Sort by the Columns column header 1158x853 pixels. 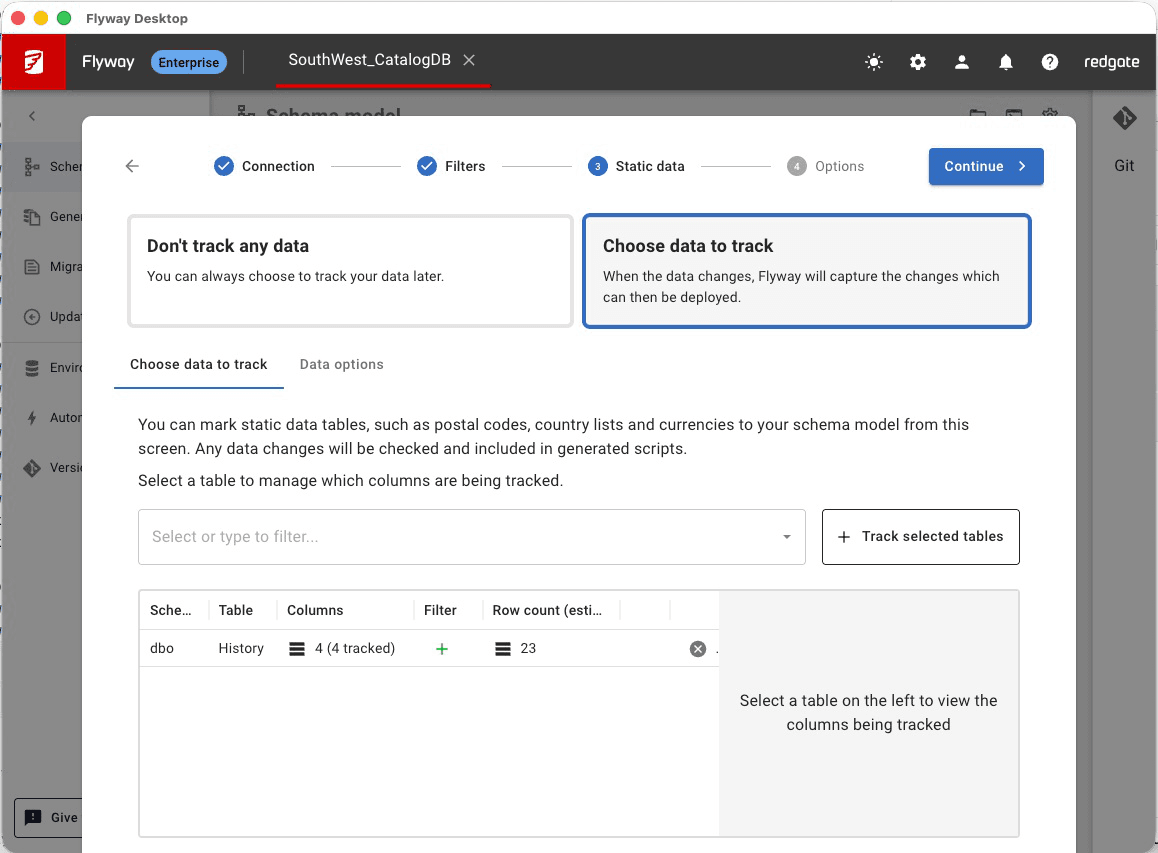coord(315,610)
